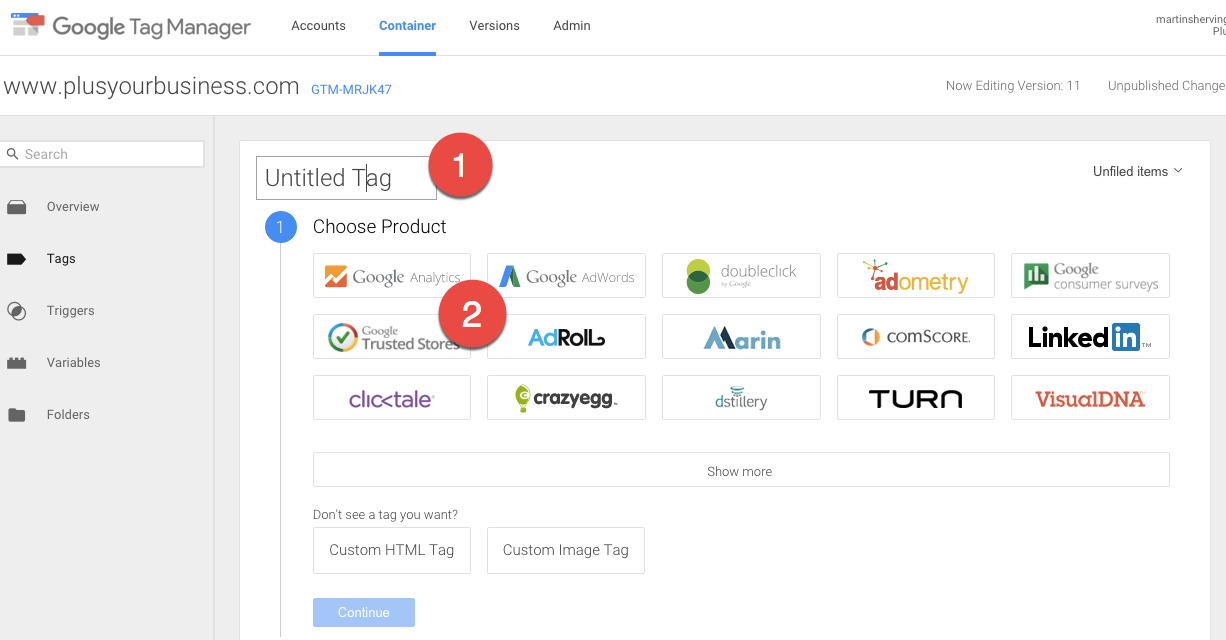
Task: Click the Now Editing Version: 11 text
Action: point(1013,86)
